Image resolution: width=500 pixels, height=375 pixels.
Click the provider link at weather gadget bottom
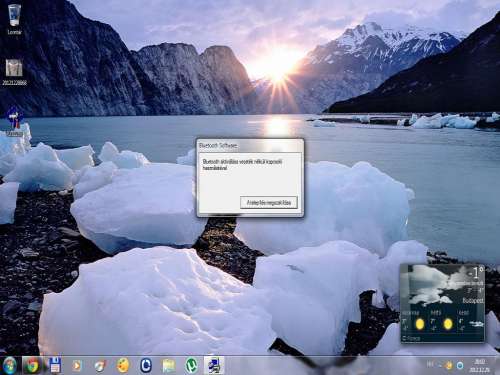(411, 338)
